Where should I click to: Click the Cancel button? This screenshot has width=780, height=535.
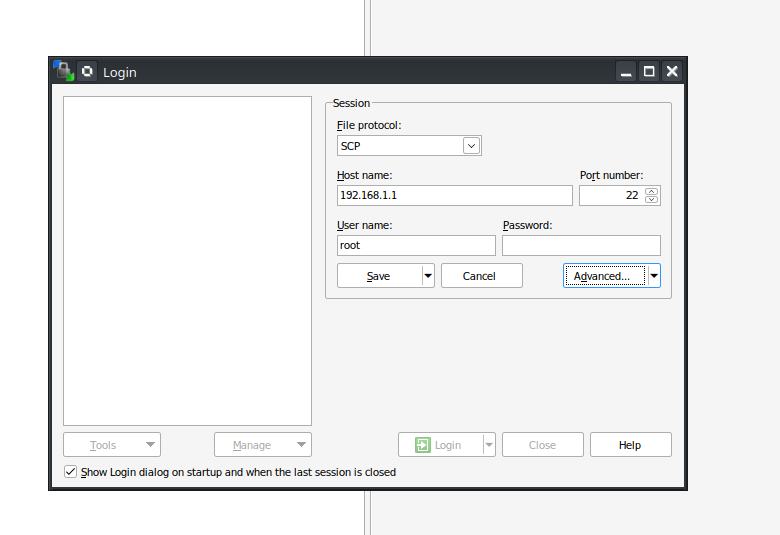tap(481, 276)
